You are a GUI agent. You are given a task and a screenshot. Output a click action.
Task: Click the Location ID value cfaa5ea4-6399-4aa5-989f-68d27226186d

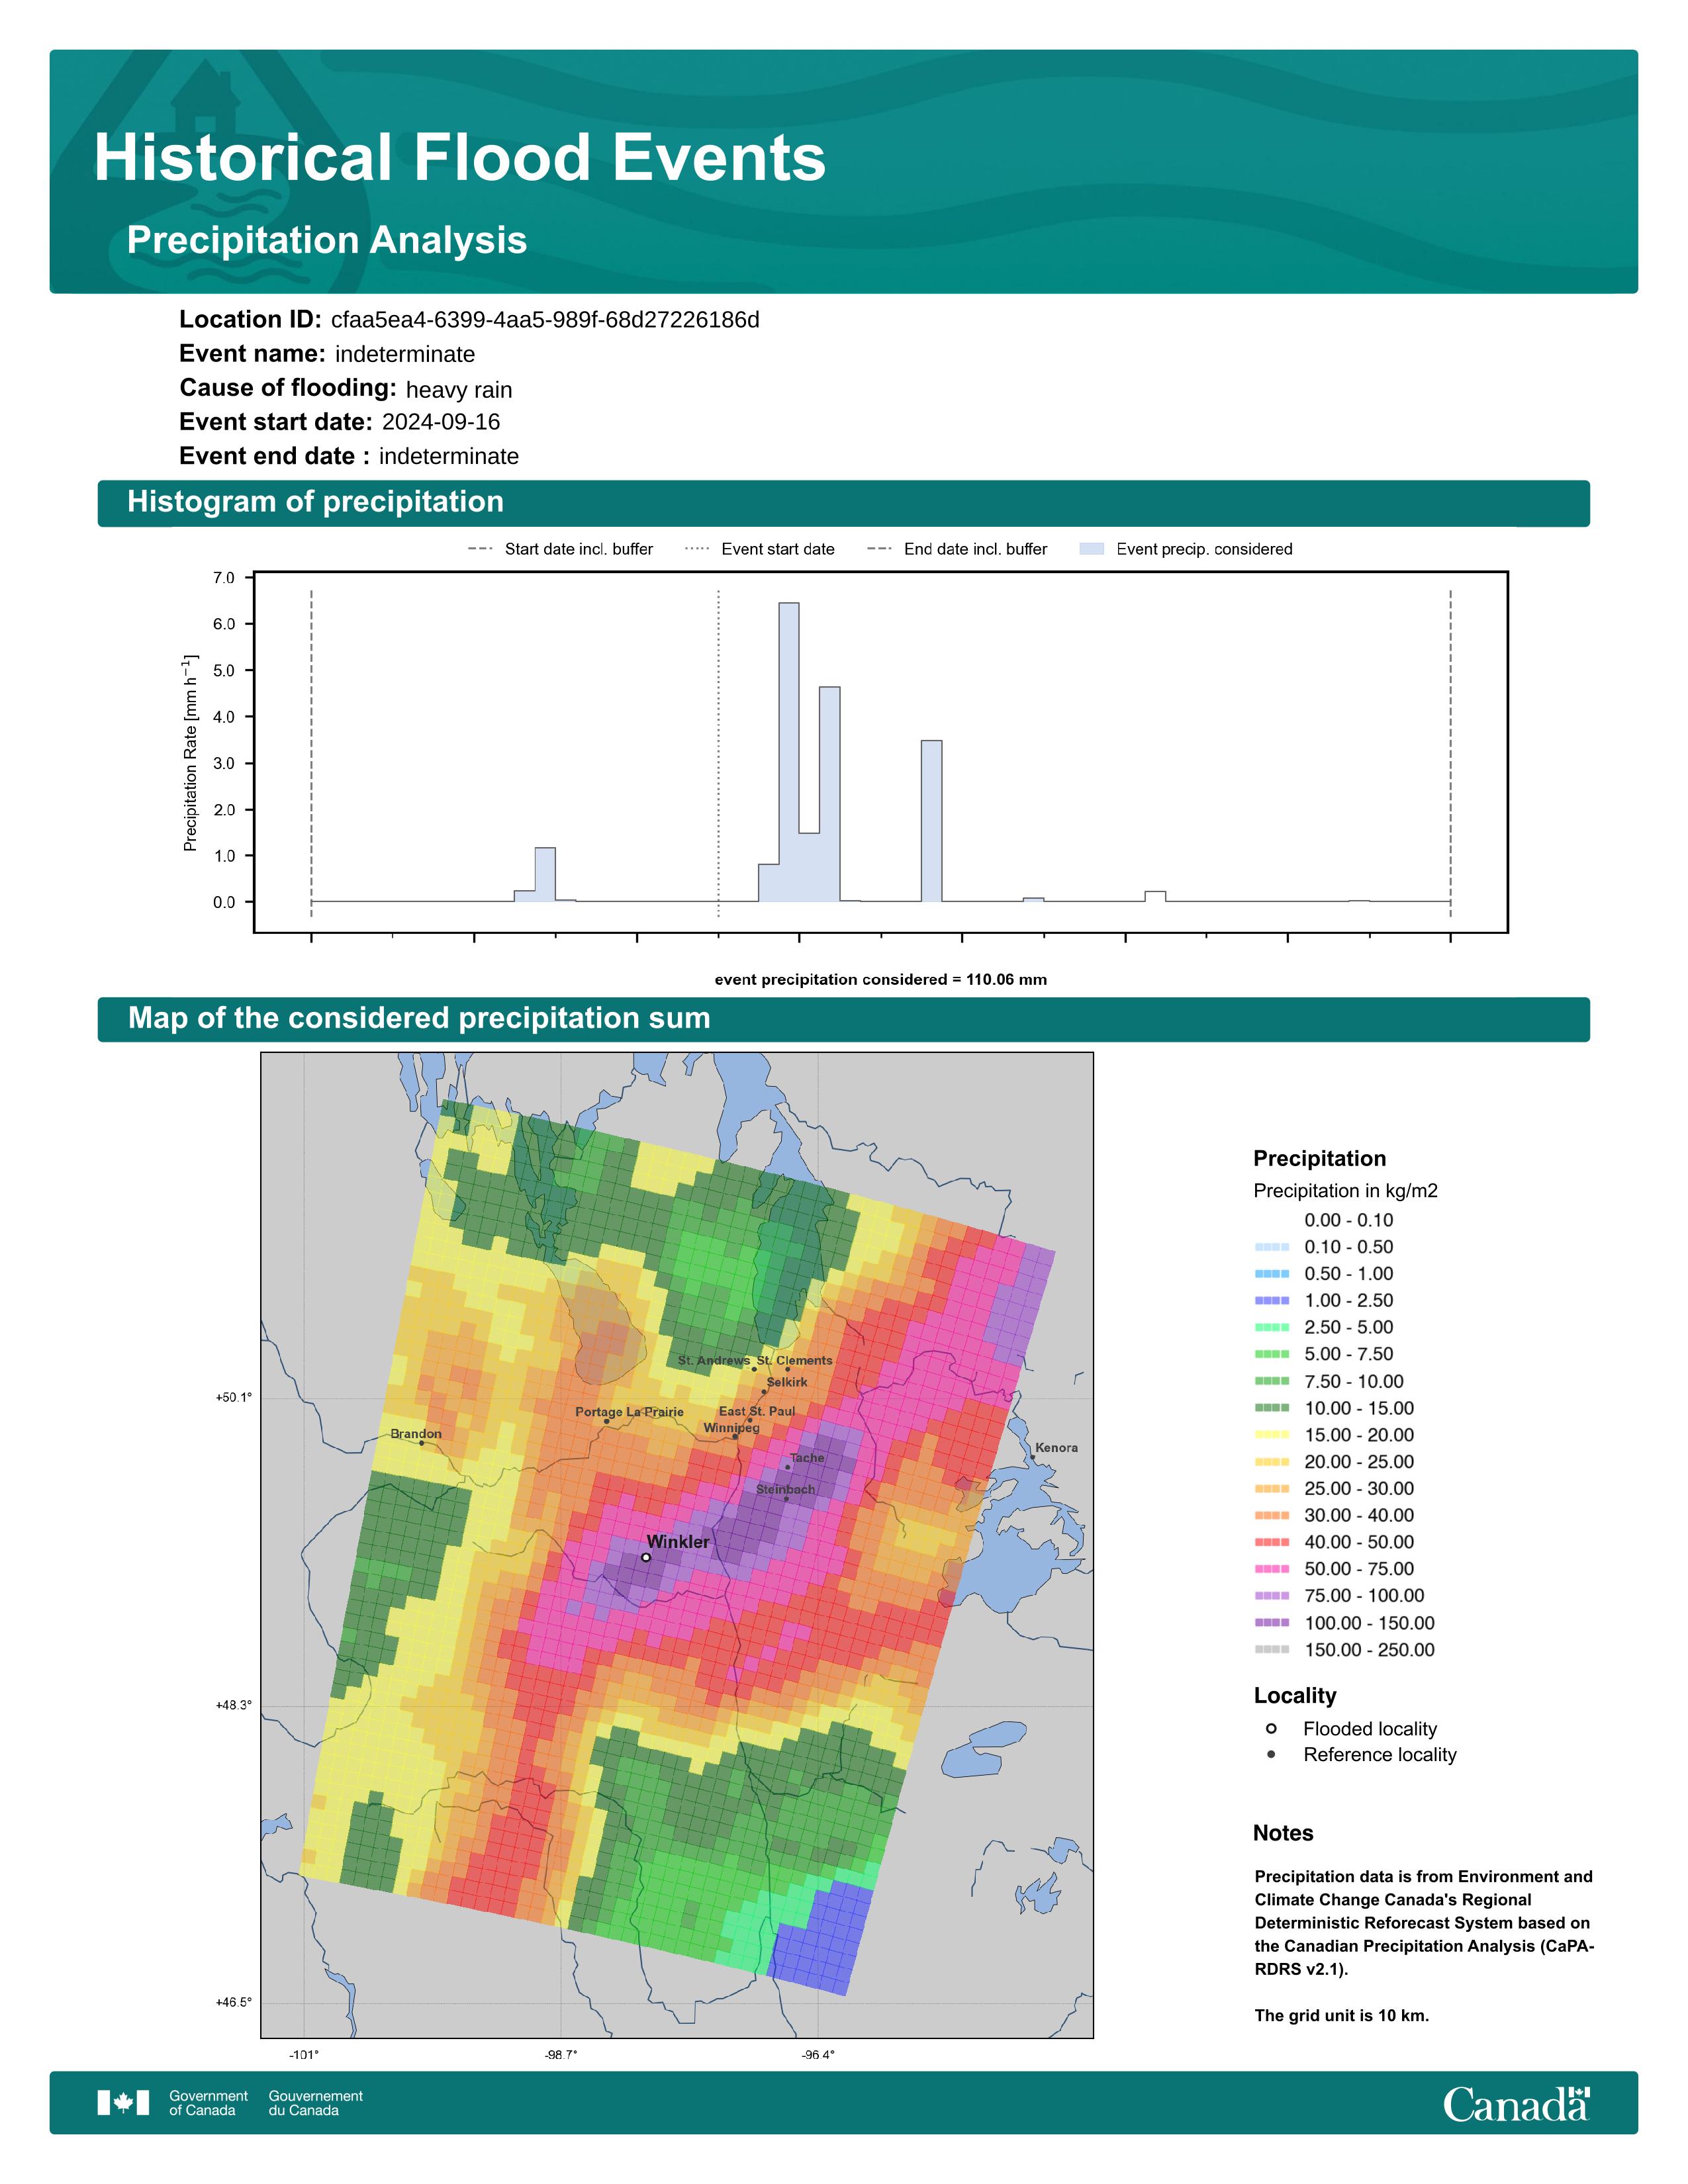click(x=545, y=320)
